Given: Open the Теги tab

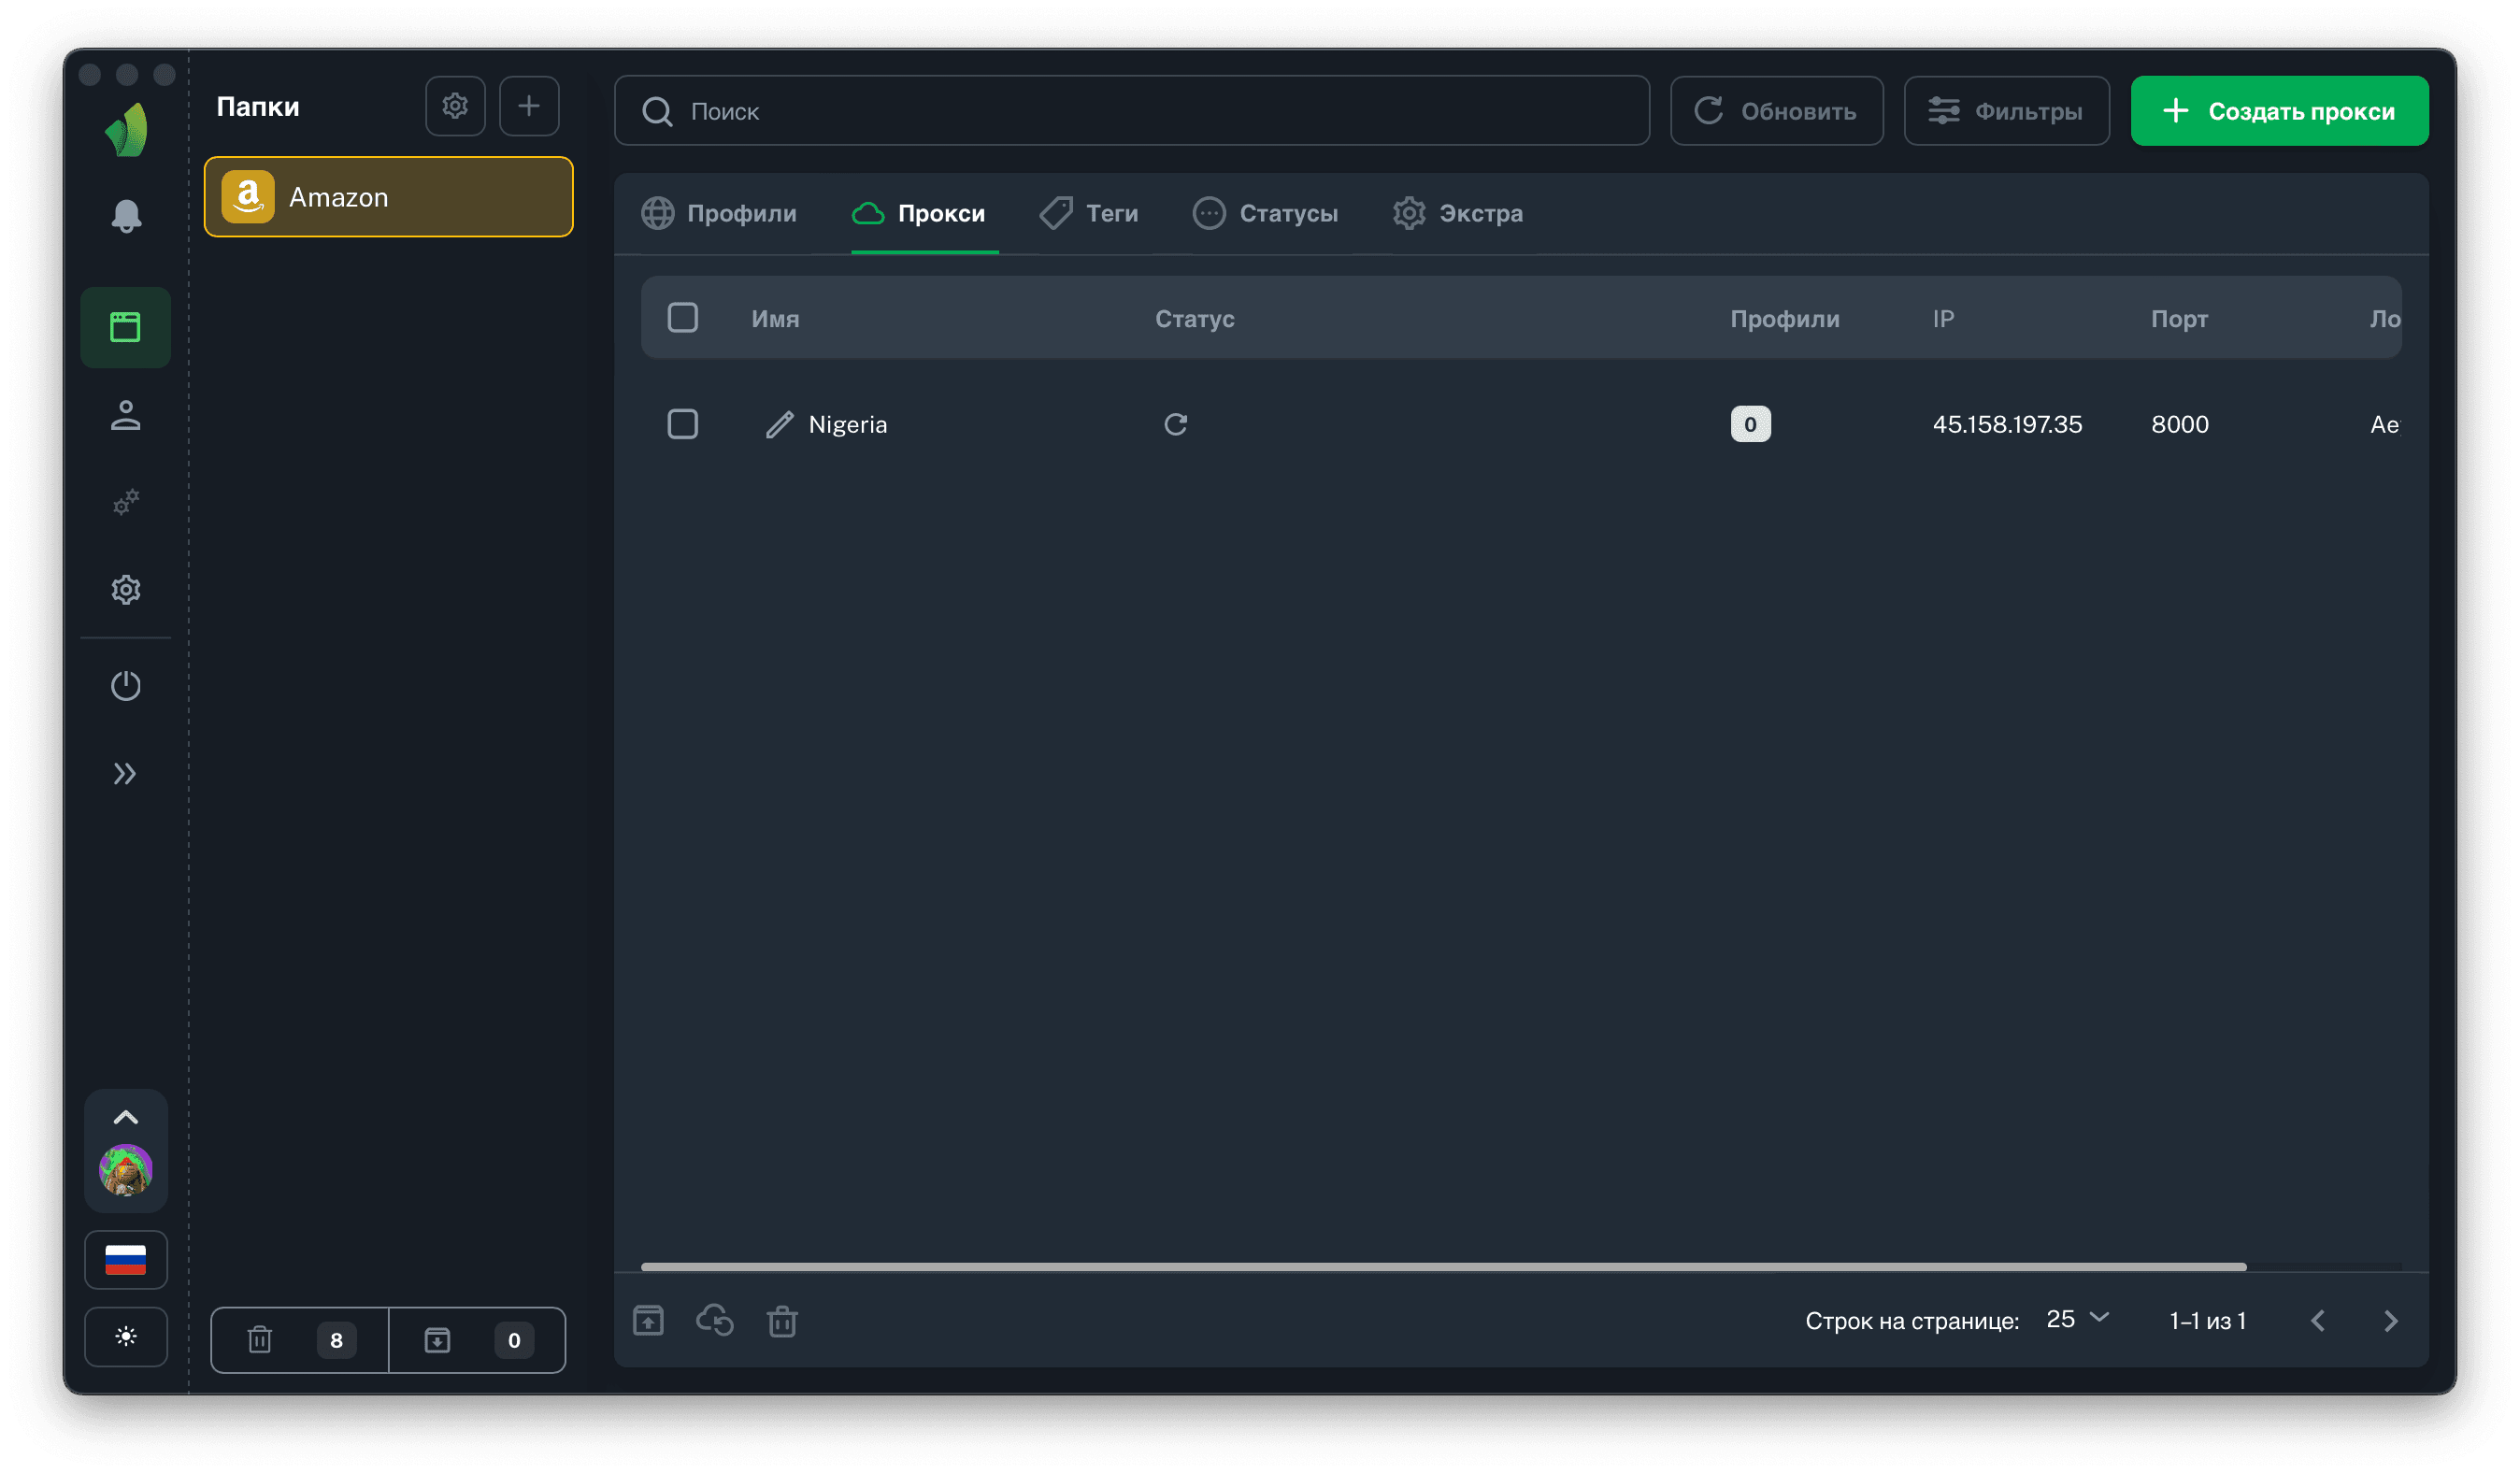Looking at the screenshot, I should [x=1090, y=213].
